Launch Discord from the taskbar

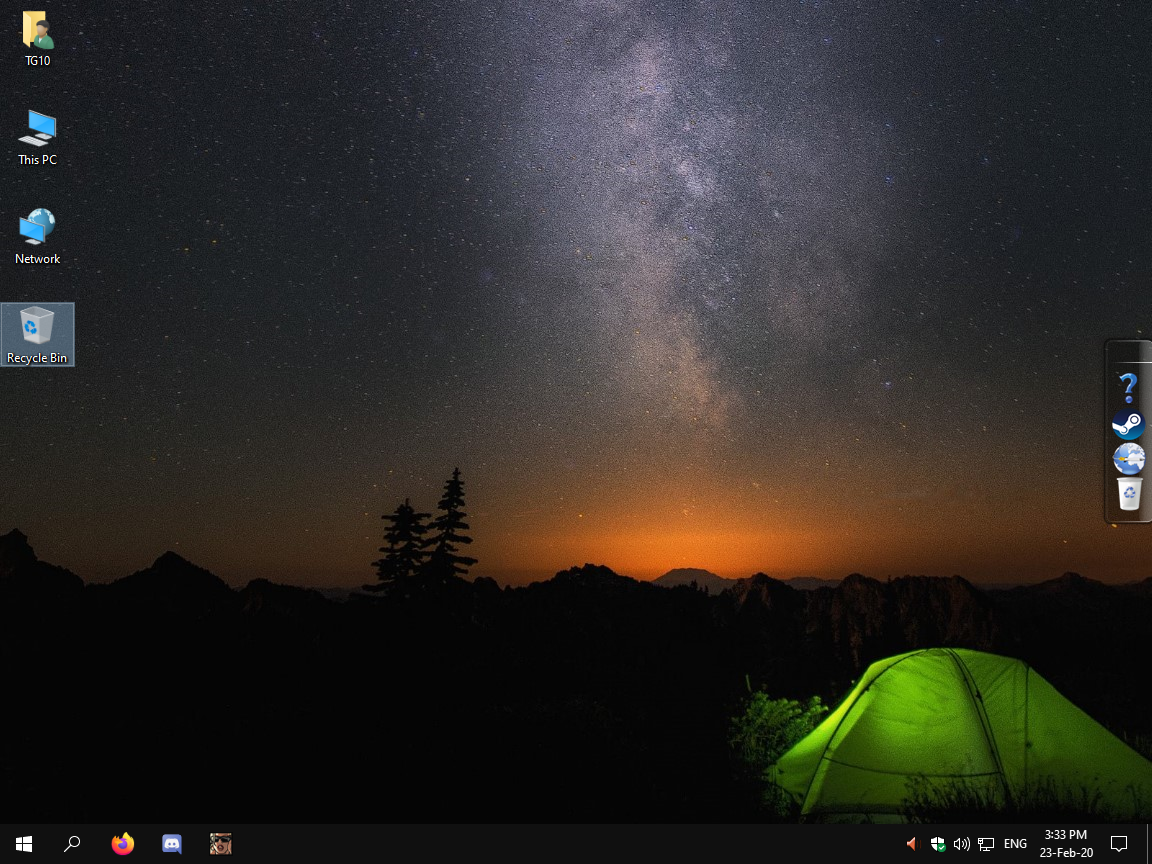coord(171,843)
